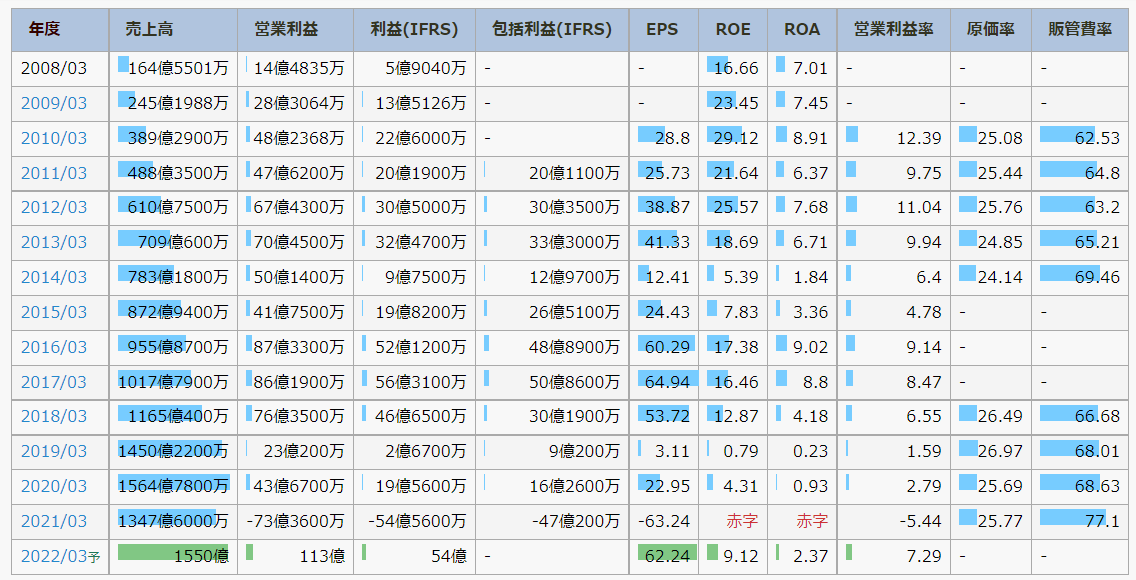The image size is (1136, 580).
Task: Click the red 赤字 in ROE column
Action: 743,521
